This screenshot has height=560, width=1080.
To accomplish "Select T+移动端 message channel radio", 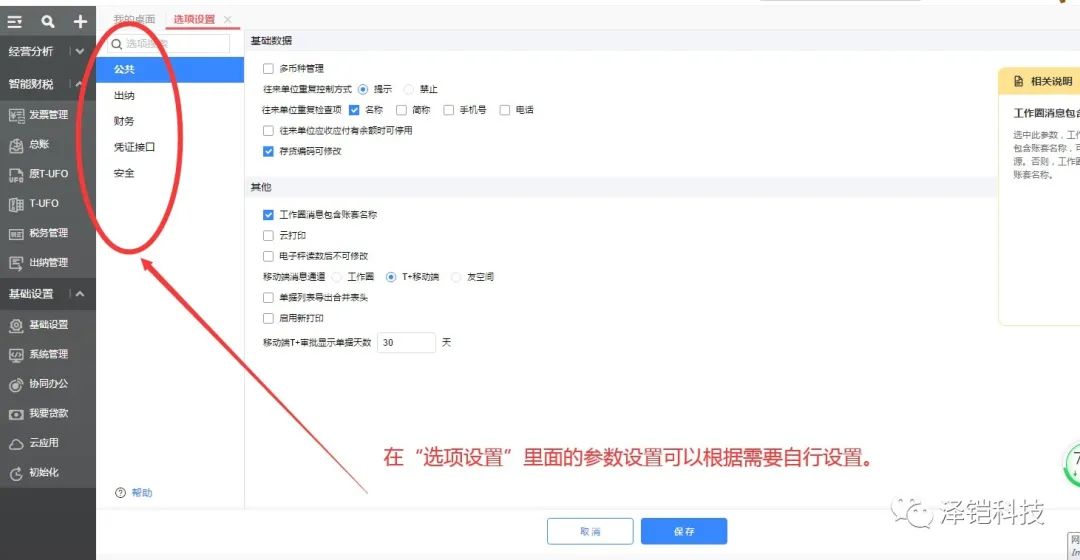I will 391,277.
